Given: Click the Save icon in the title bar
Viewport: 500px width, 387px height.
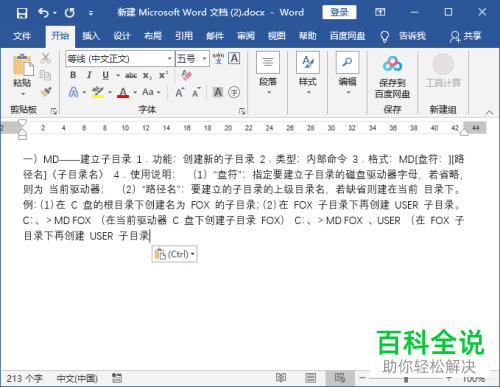Looking at the screenshot, I should [x=22, y=13].
